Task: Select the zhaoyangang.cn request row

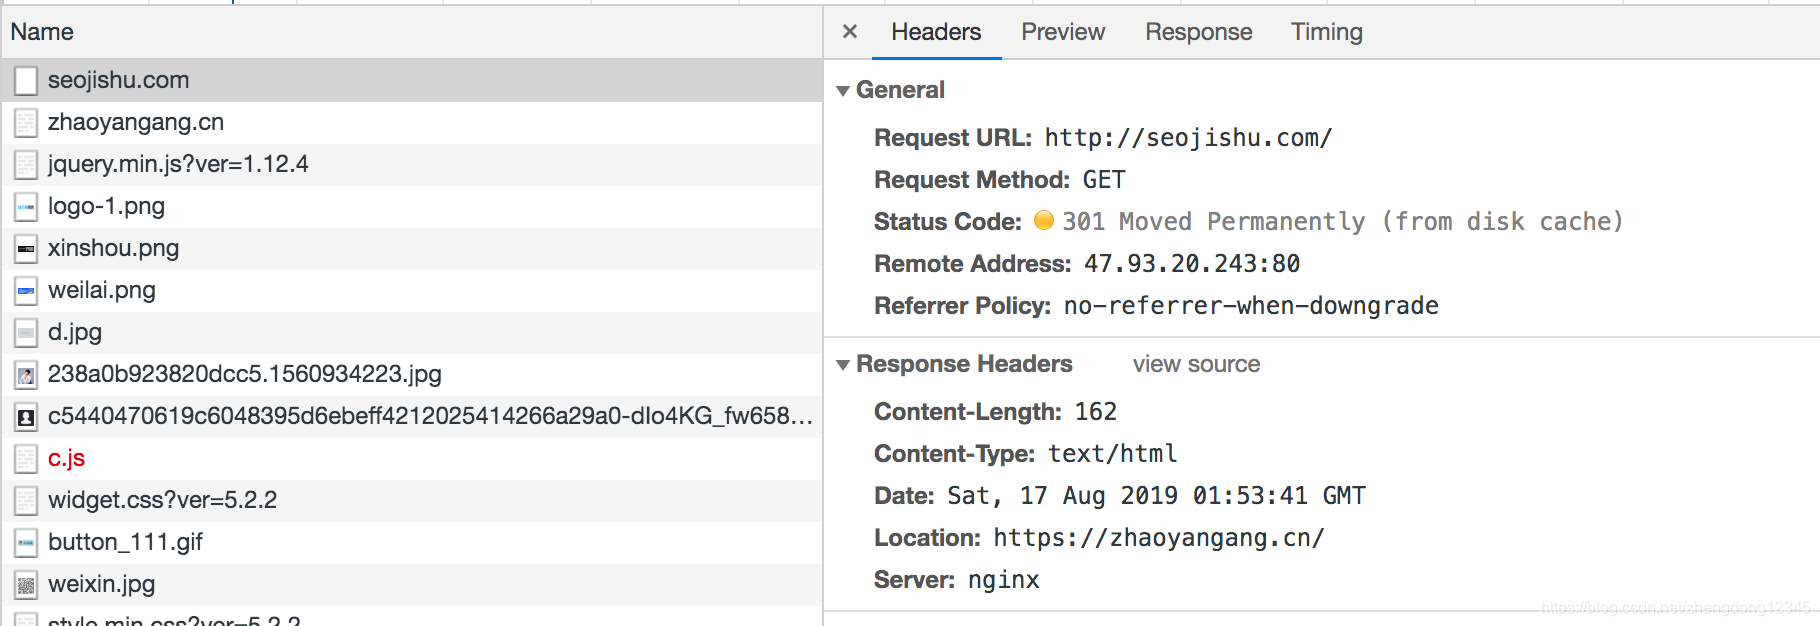Action: point(411,122)
